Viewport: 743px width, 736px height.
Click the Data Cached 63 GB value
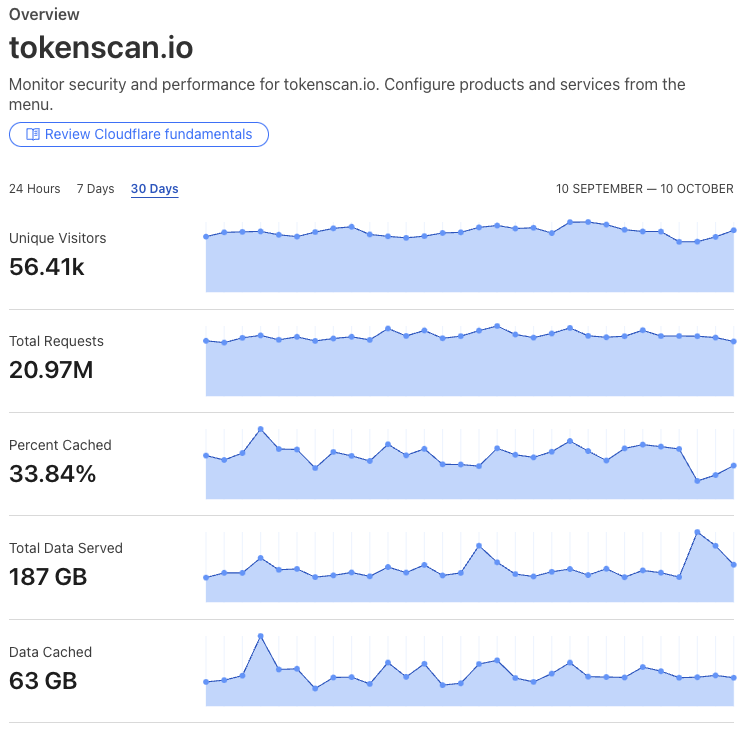coord(43,681)
